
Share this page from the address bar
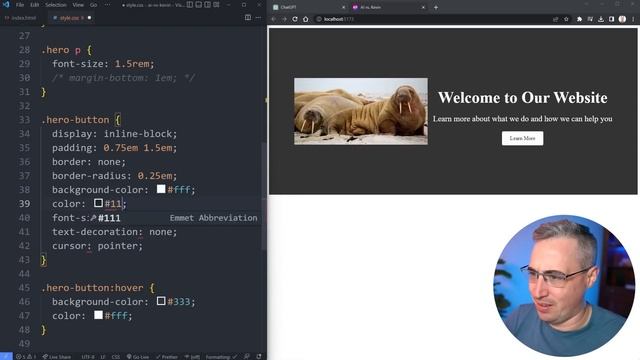pyautogui.click(x=556, y=19)
